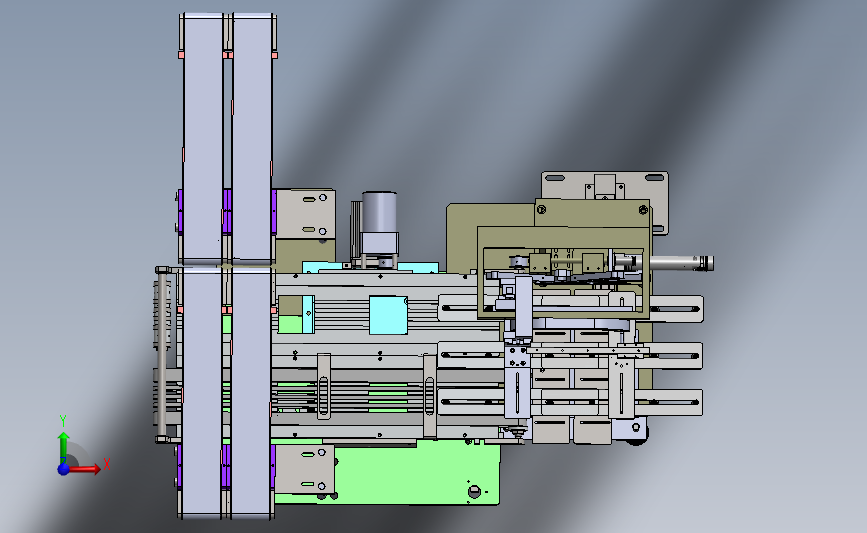Select the beige bracket block on the green plate
The height and width of the screenshot is (533, 867).
pos(305,469)
